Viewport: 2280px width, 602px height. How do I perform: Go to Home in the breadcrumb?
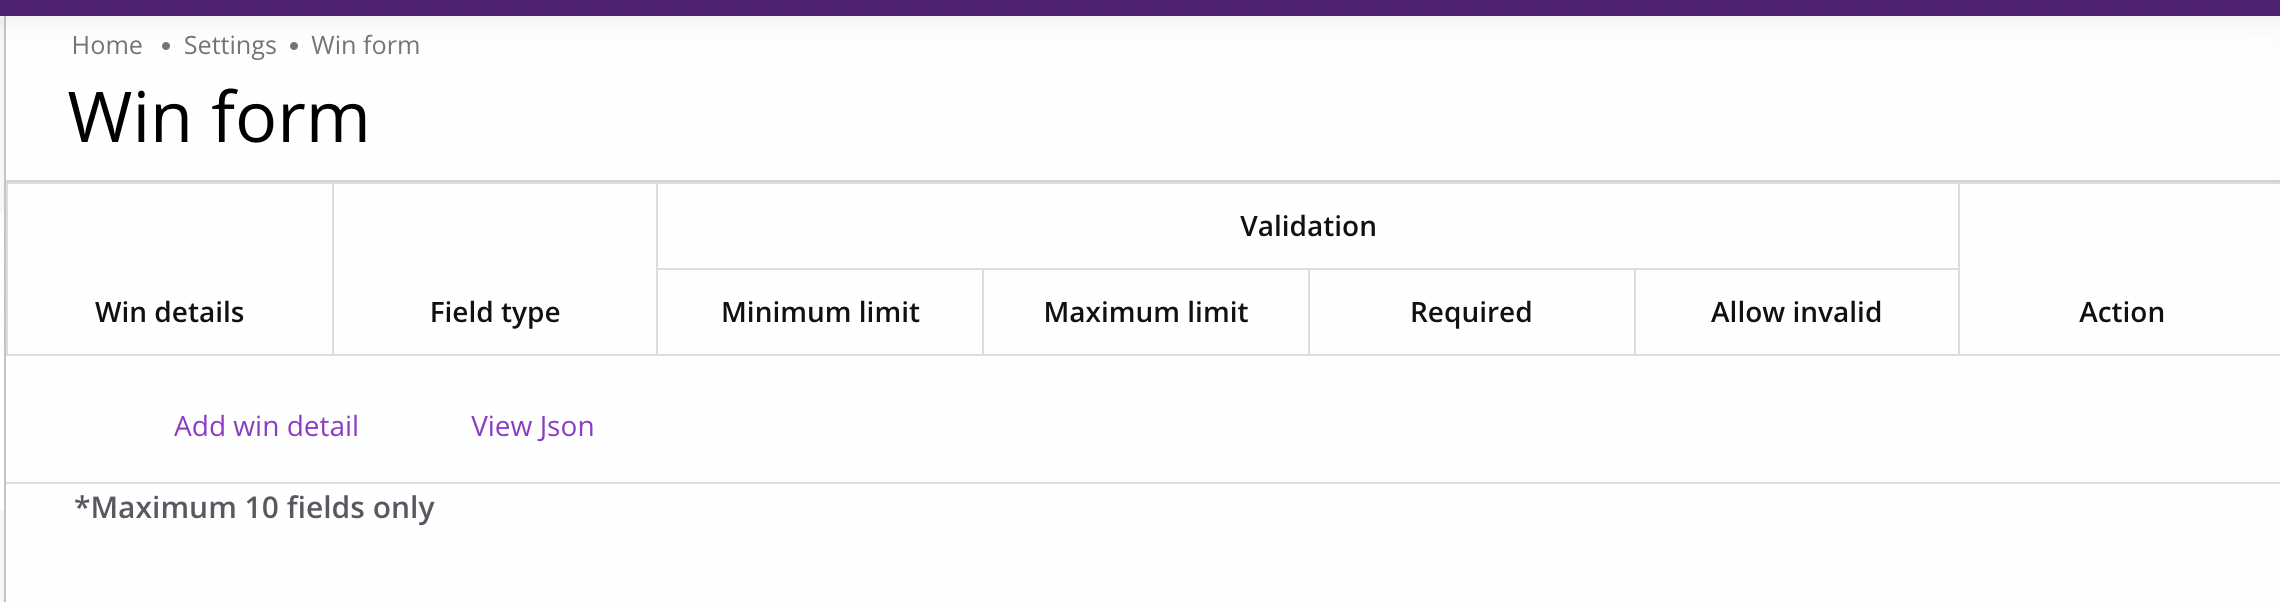[107, 46]
